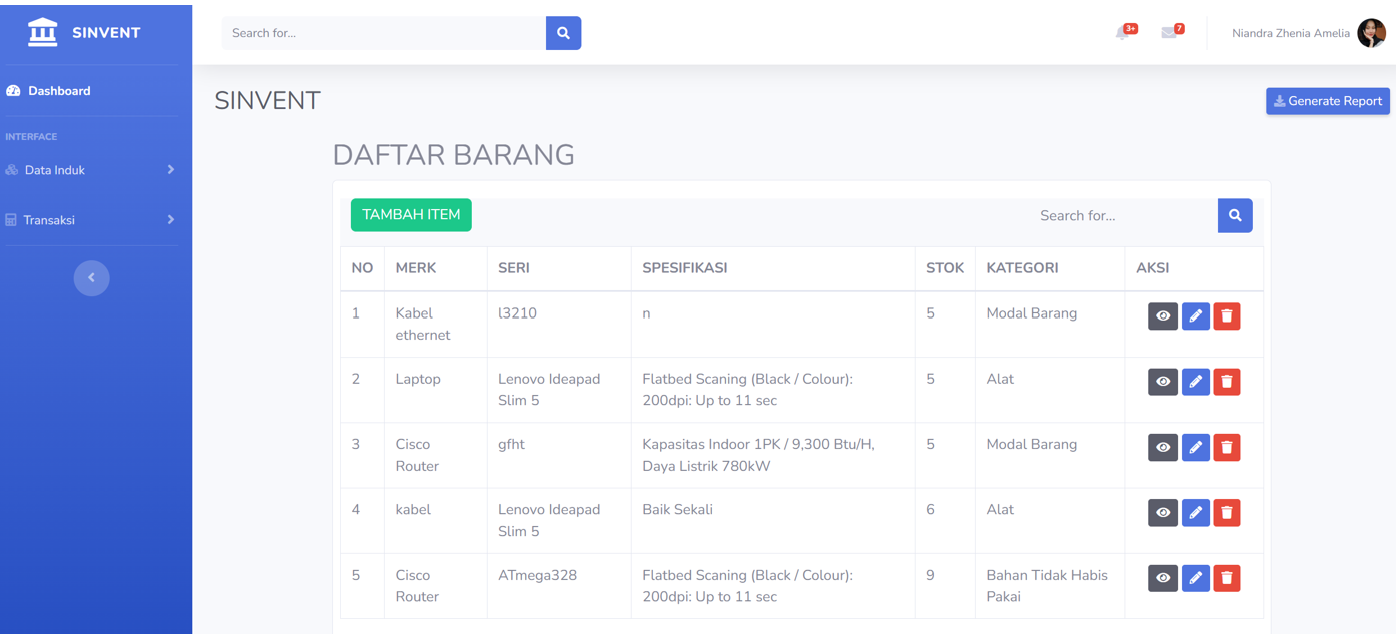
Task: Click the table search magnifier button
Action: click(x=1235, y=215)
